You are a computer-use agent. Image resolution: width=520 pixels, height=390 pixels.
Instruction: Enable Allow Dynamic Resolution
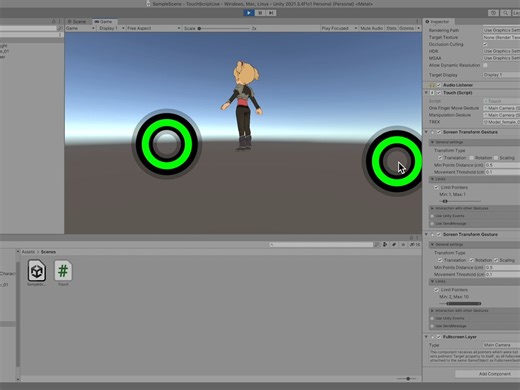[x=485, y=65]
